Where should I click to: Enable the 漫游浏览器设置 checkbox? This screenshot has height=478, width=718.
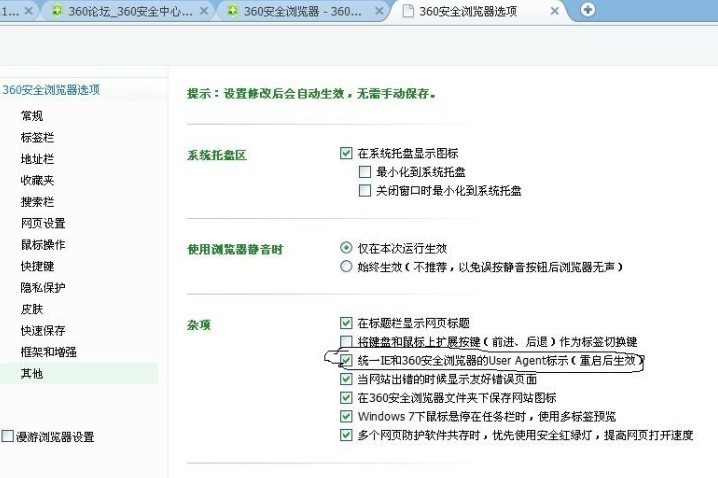[7, 436]
